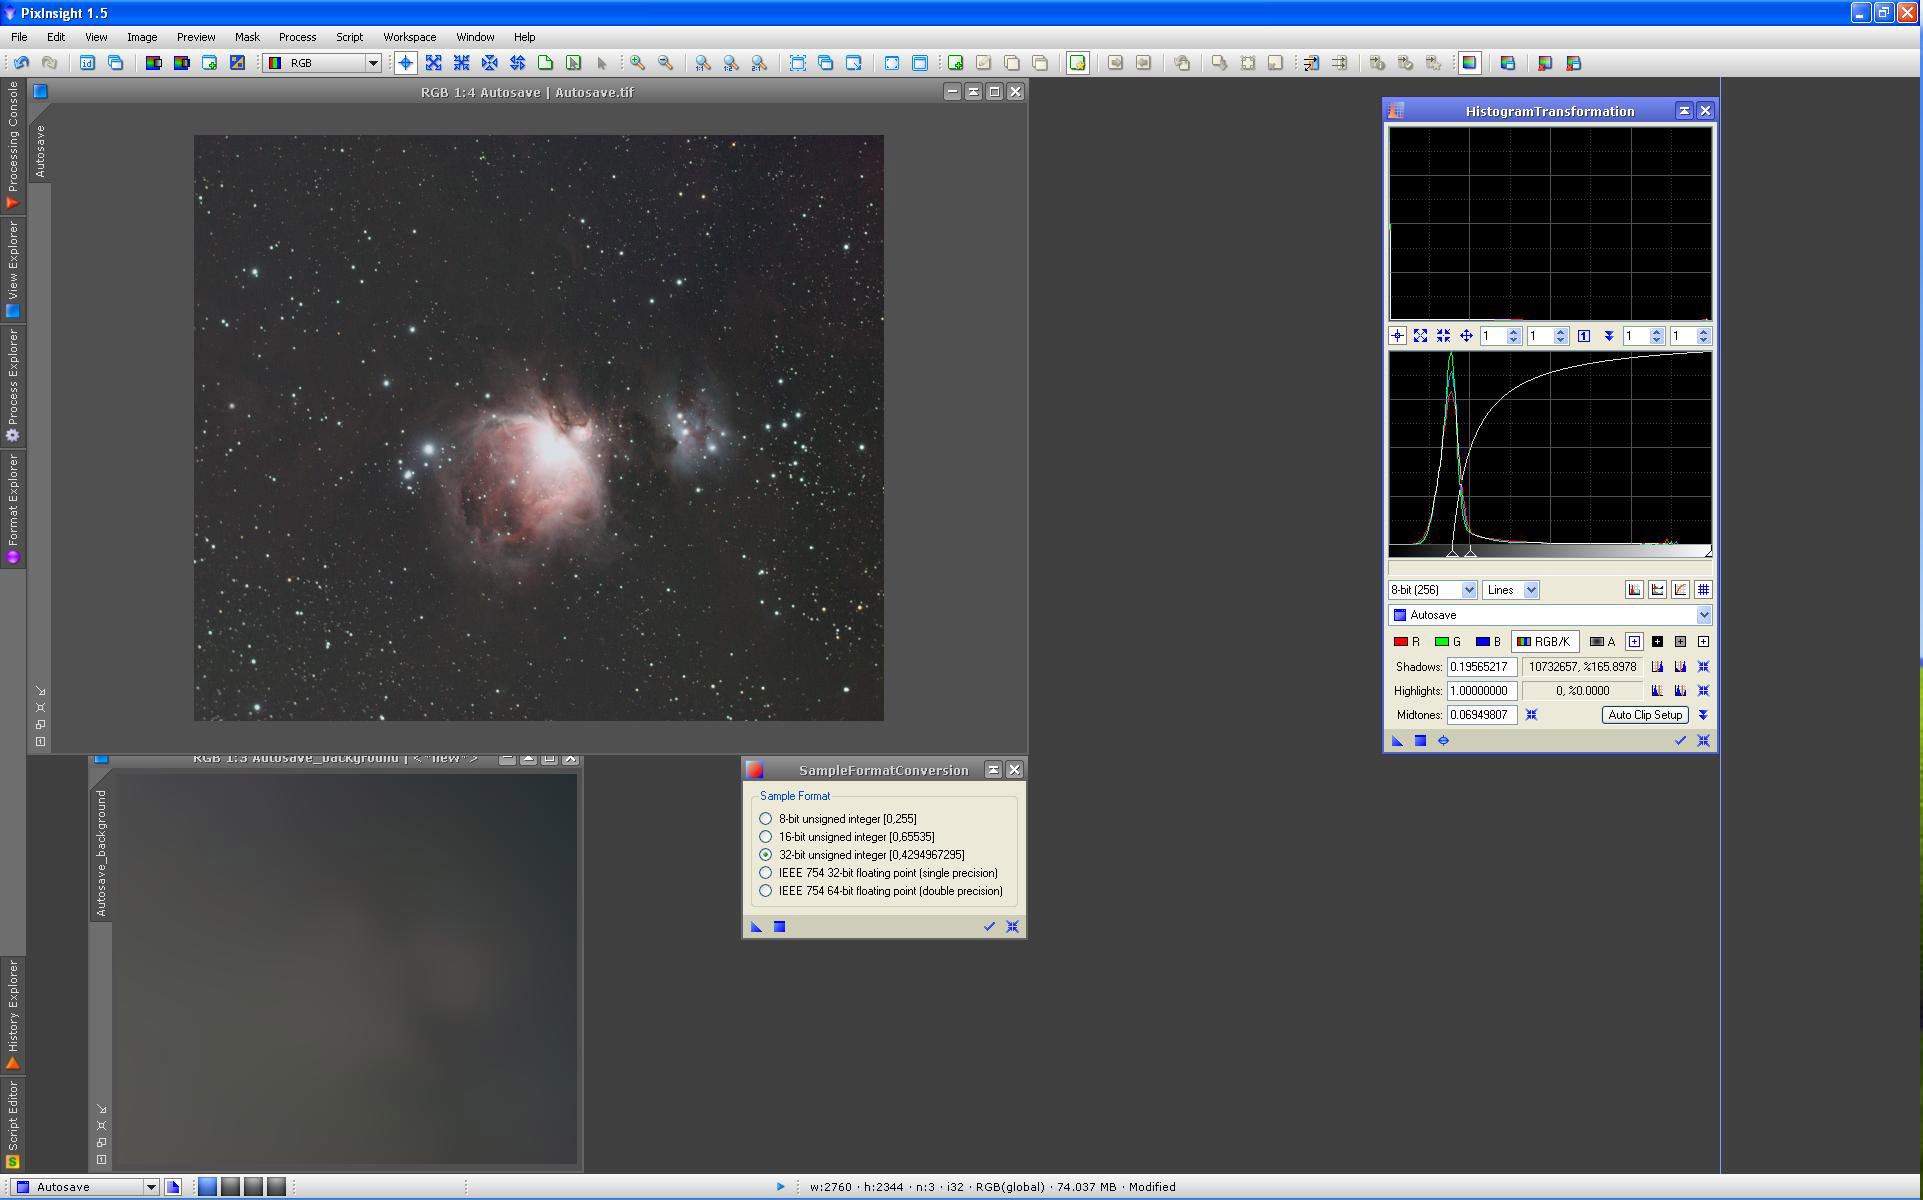Select the A alpha channel
1923x1200 pixels.
[1603, 642]
